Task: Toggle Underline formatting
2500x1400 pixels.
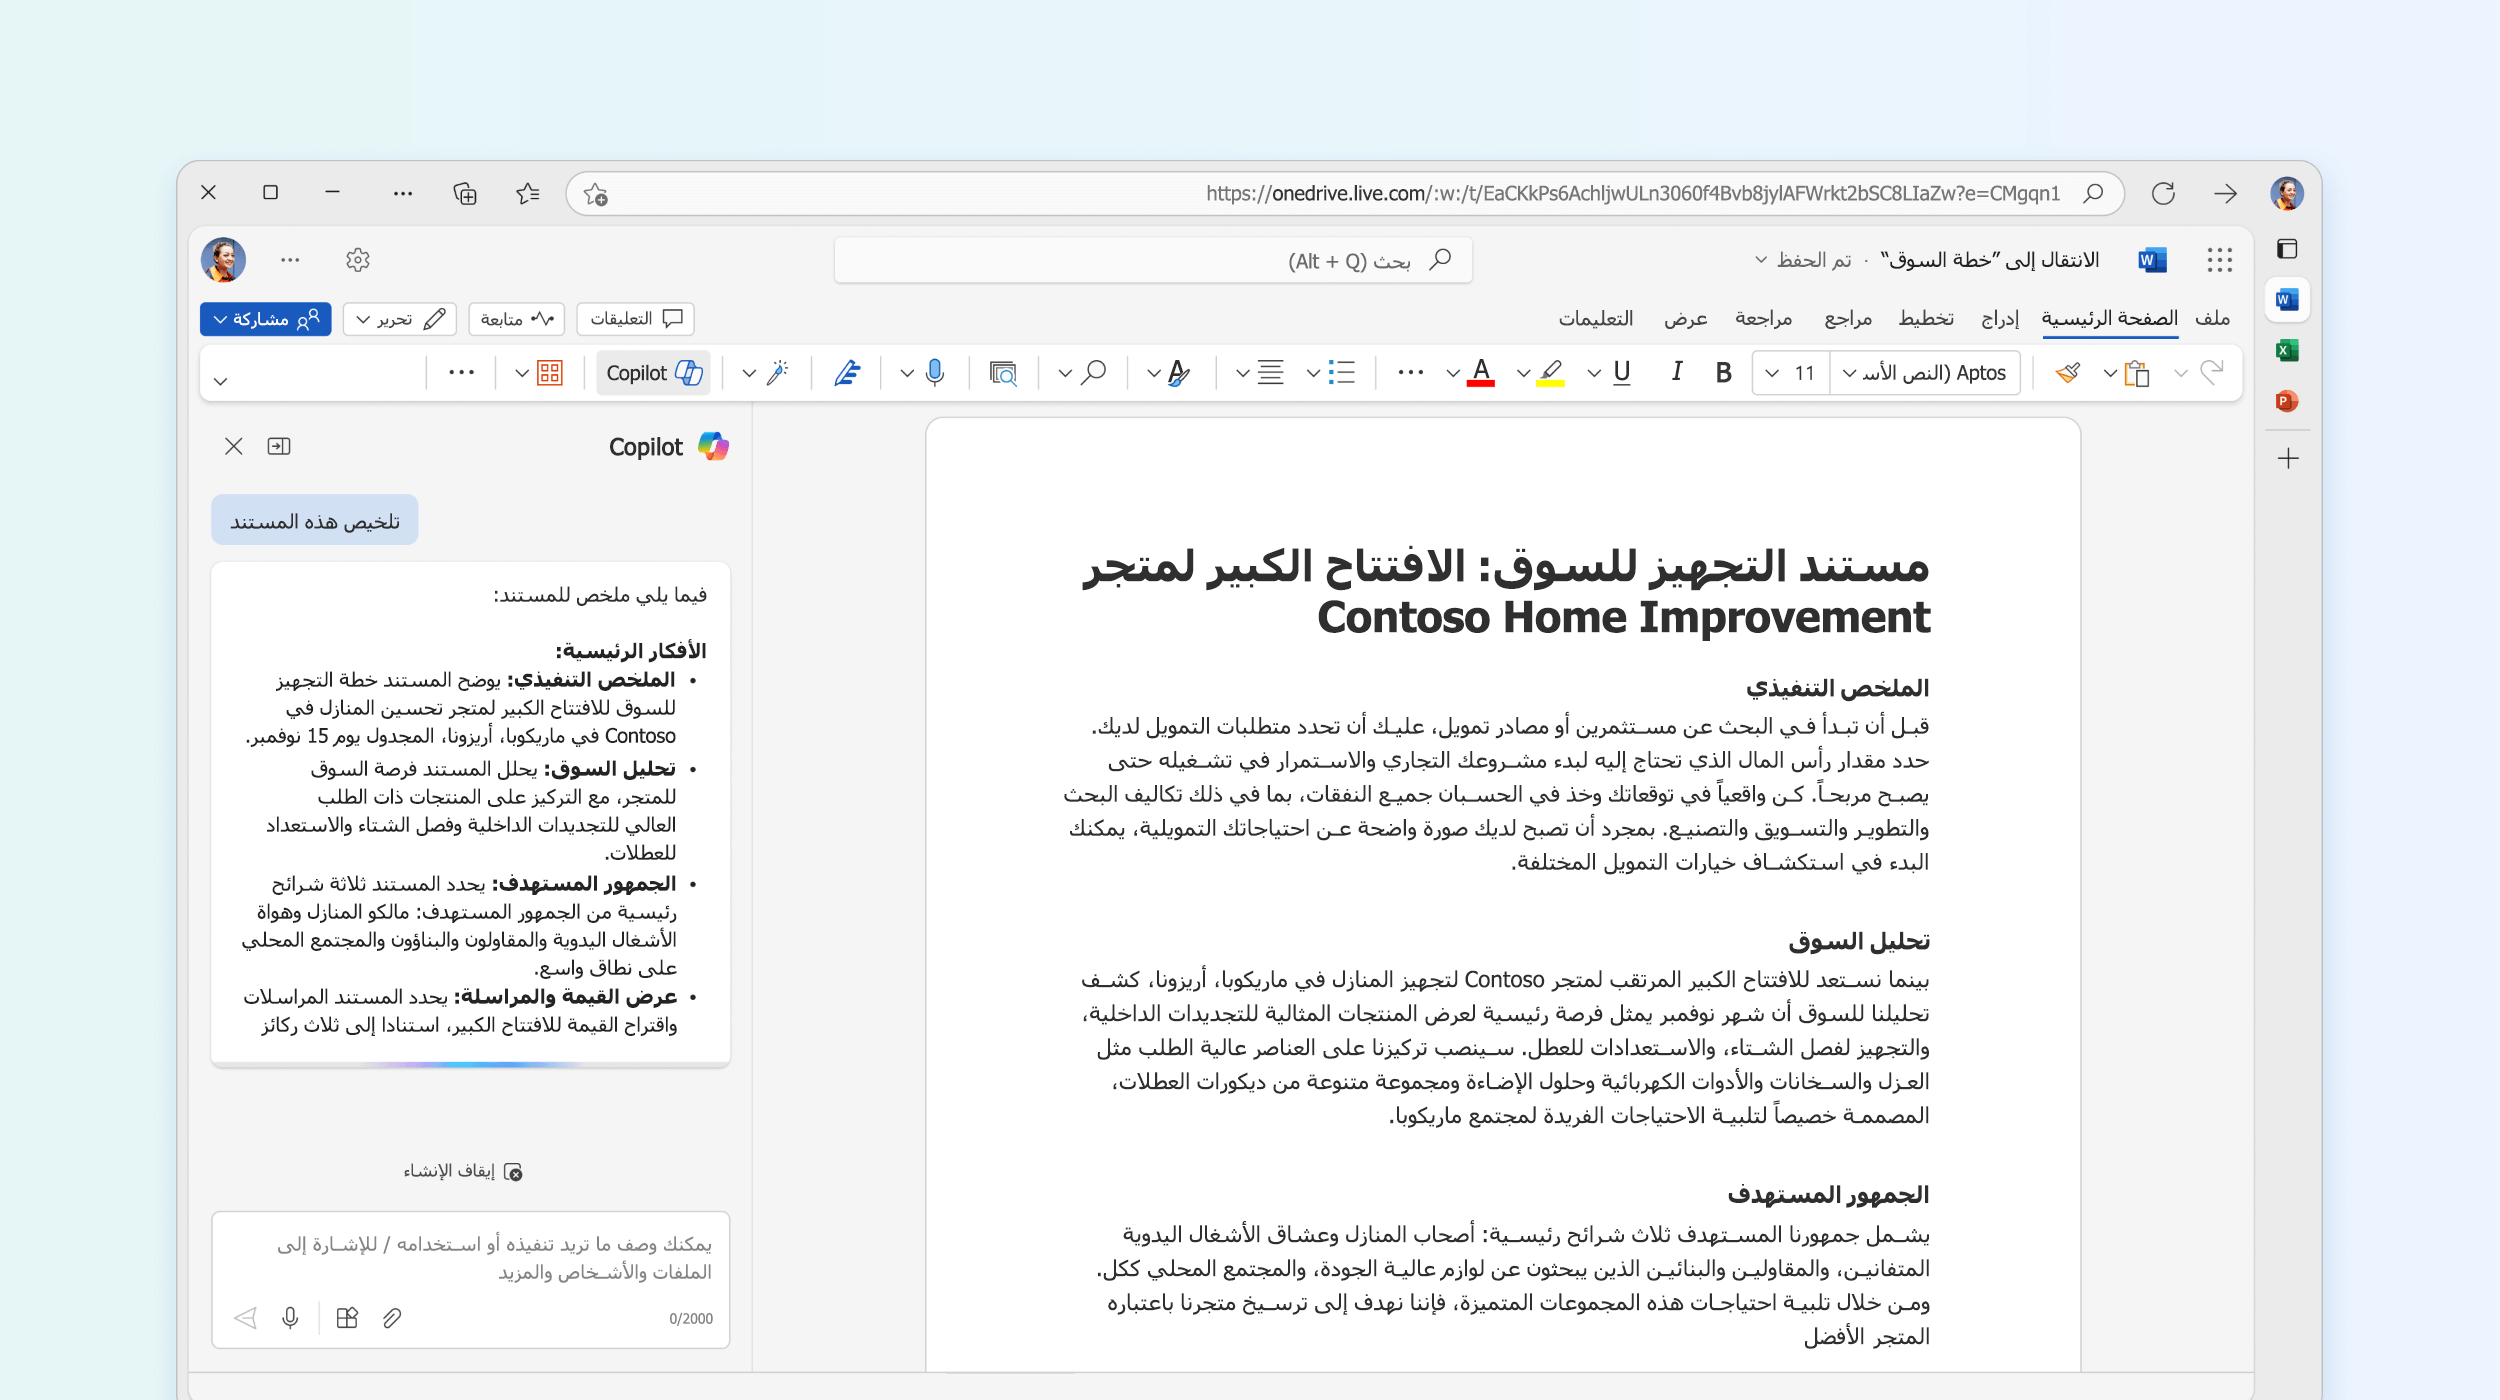Action: pos(1622,373)
